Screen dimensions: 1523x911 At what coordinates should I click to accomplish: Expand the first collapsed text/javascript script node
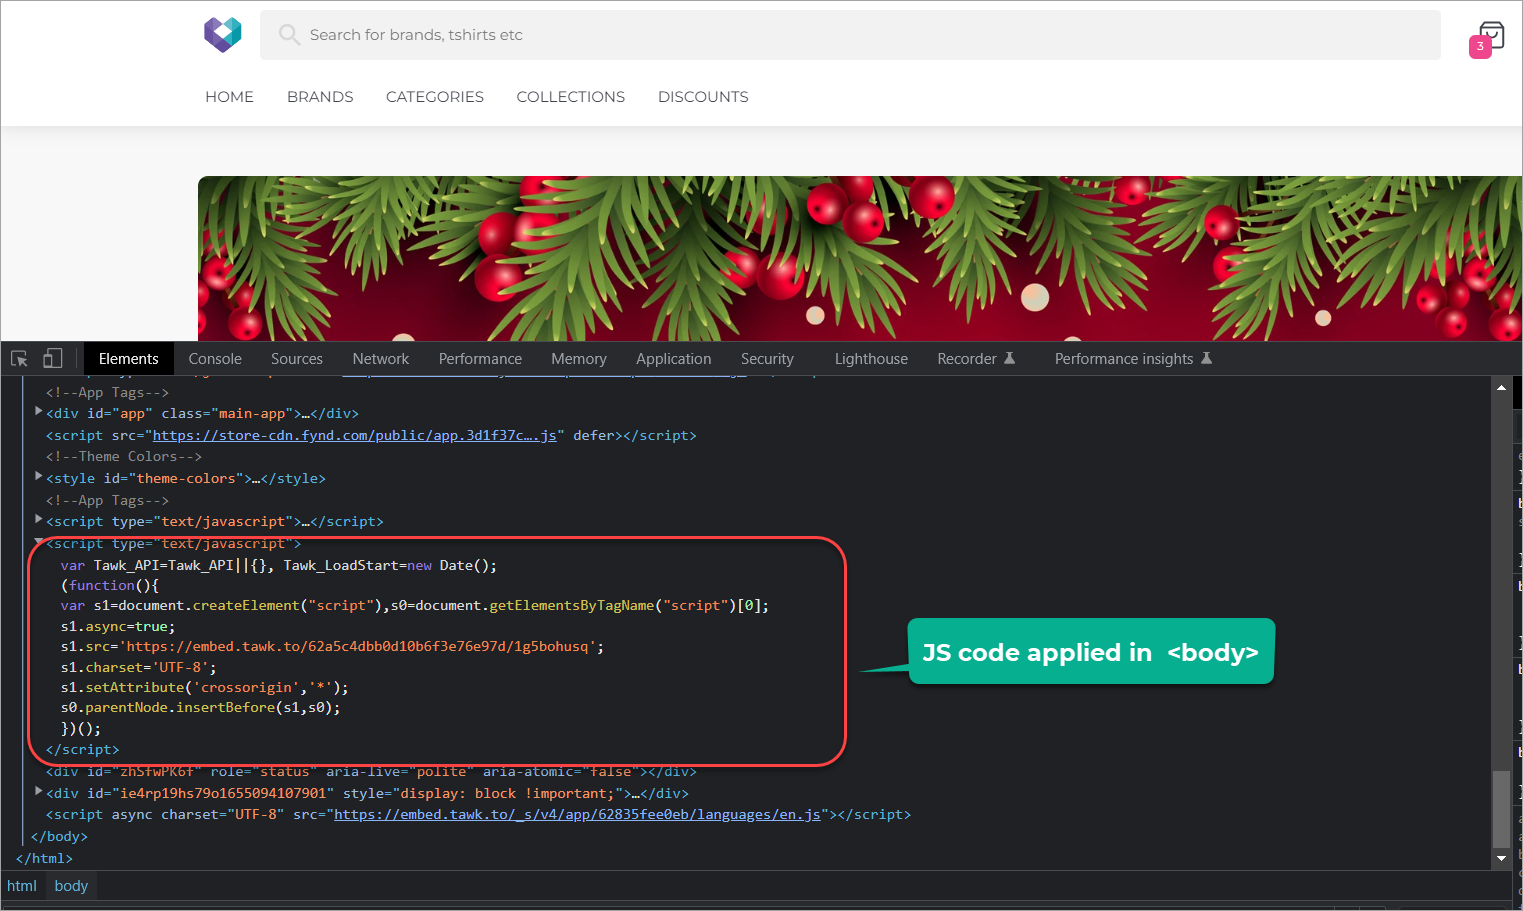pos(39,519)
